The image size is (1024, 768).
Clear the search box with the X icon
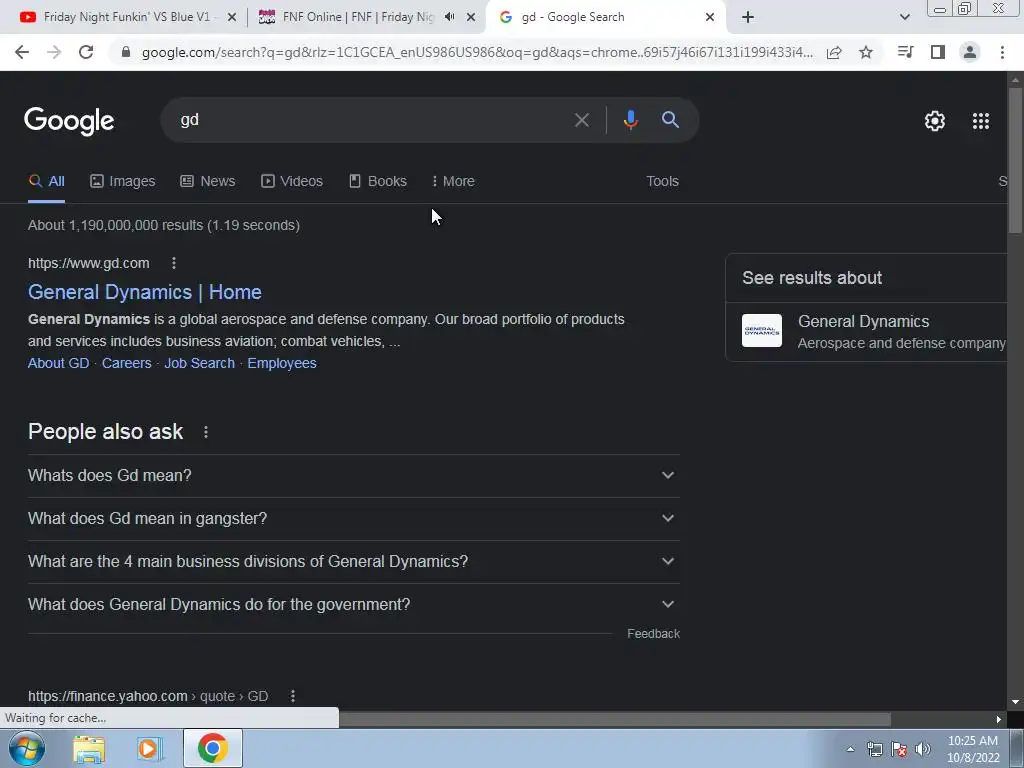582,120
